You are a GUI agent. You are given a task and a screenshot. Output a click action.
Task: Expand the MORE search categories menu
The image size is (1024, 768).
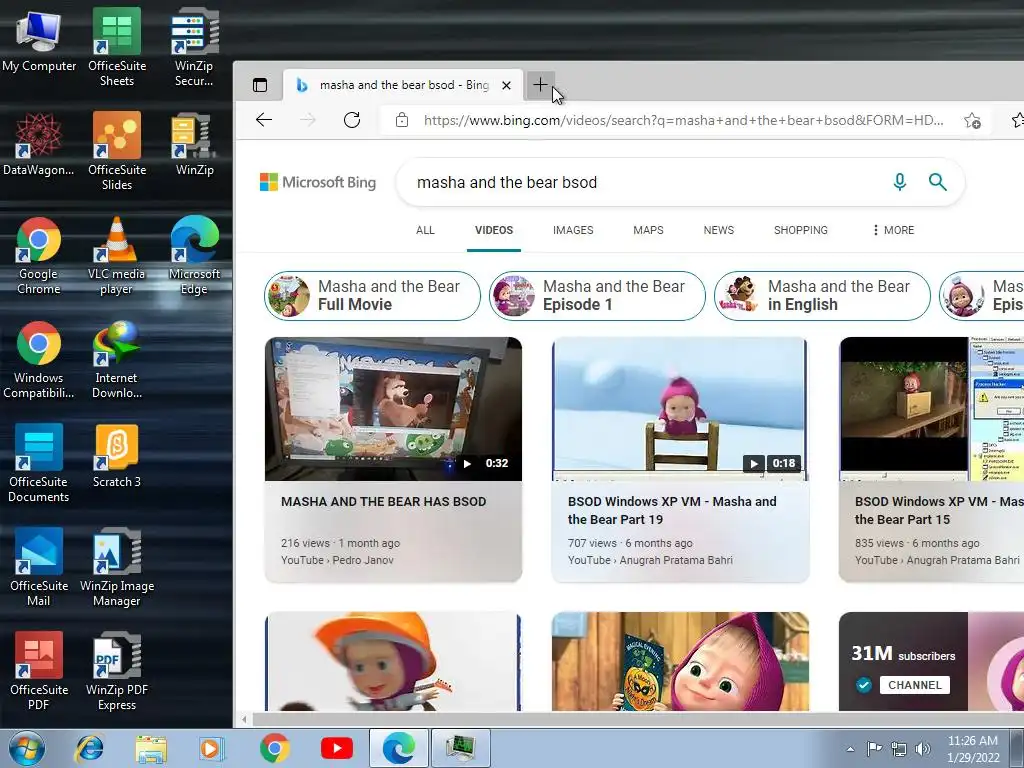[893, 230]
